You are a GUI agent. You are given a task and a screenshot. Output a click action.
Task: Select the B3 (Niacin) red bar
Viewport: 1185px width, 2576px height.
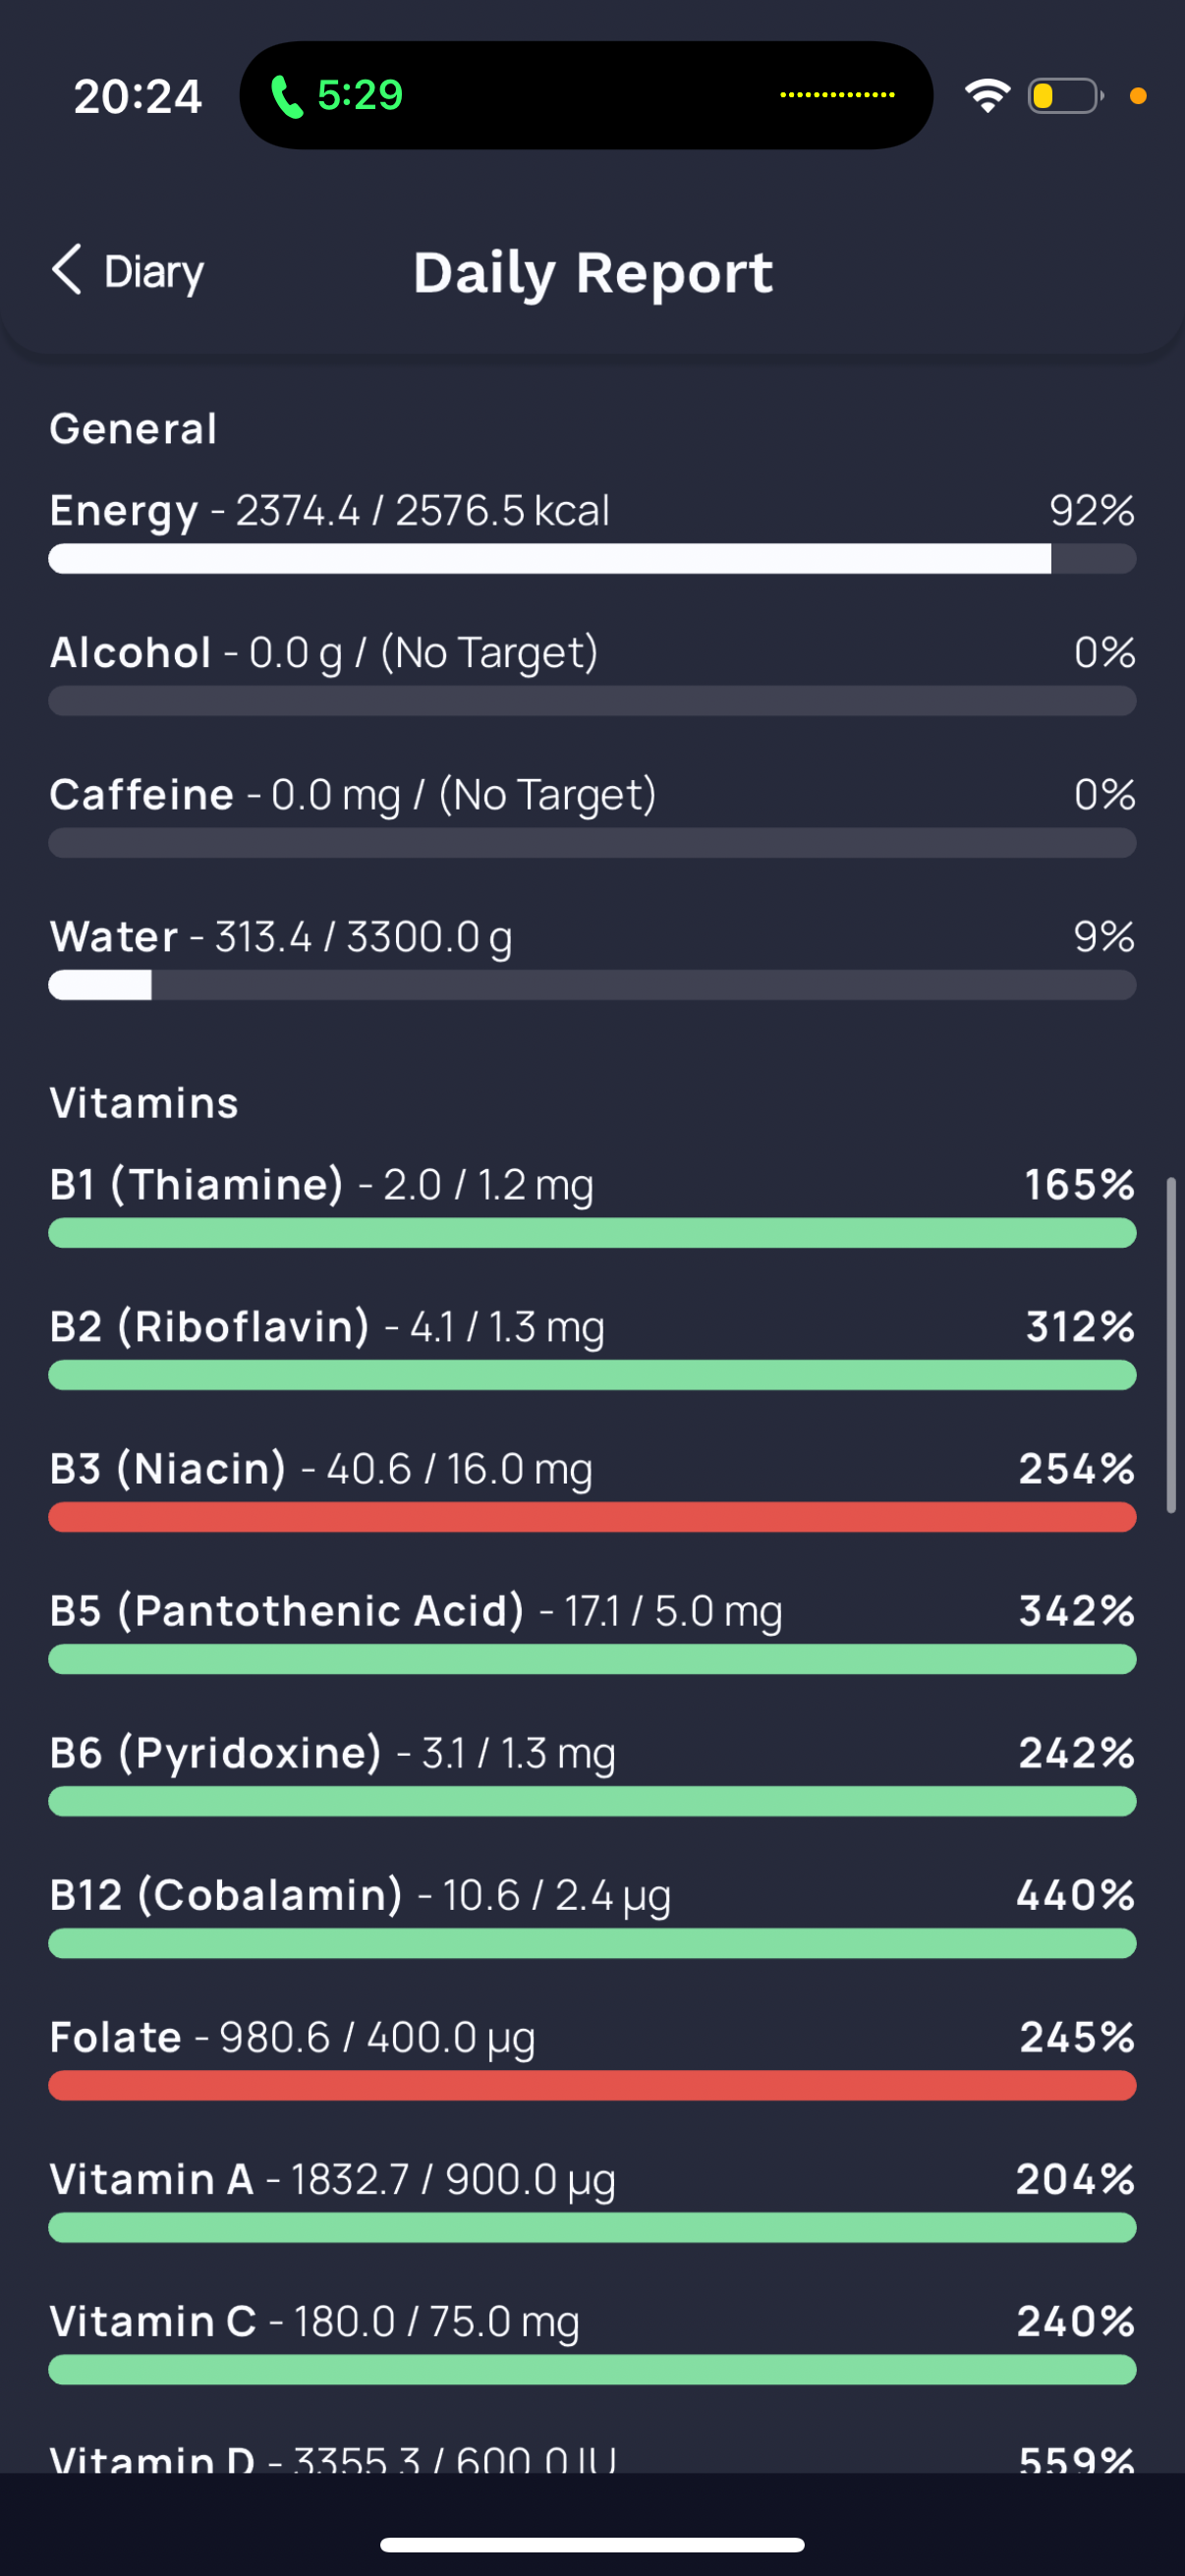pyautogui.click(x=592, y=1517)
